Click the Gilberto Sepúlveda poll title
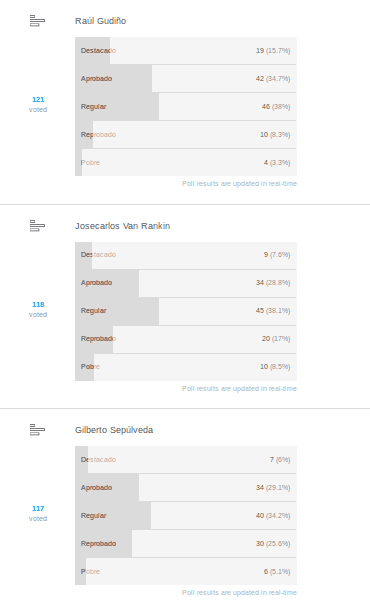 pos(114,430)
